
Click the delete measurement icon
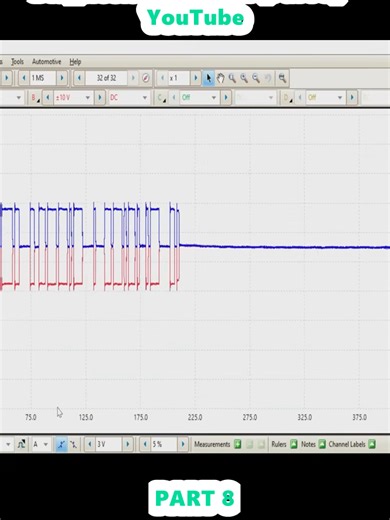click(262, 444)
